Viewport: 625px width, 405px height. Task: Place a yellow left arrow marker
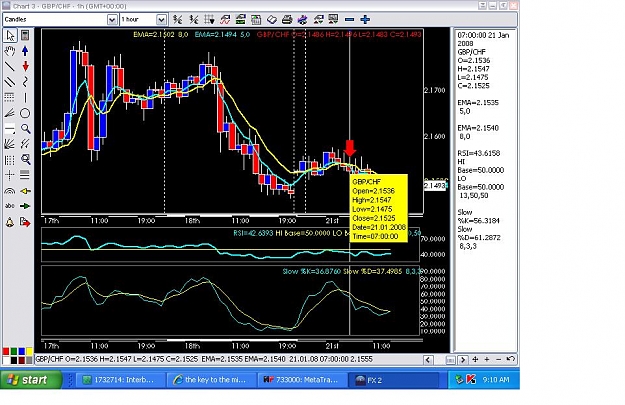25,191
